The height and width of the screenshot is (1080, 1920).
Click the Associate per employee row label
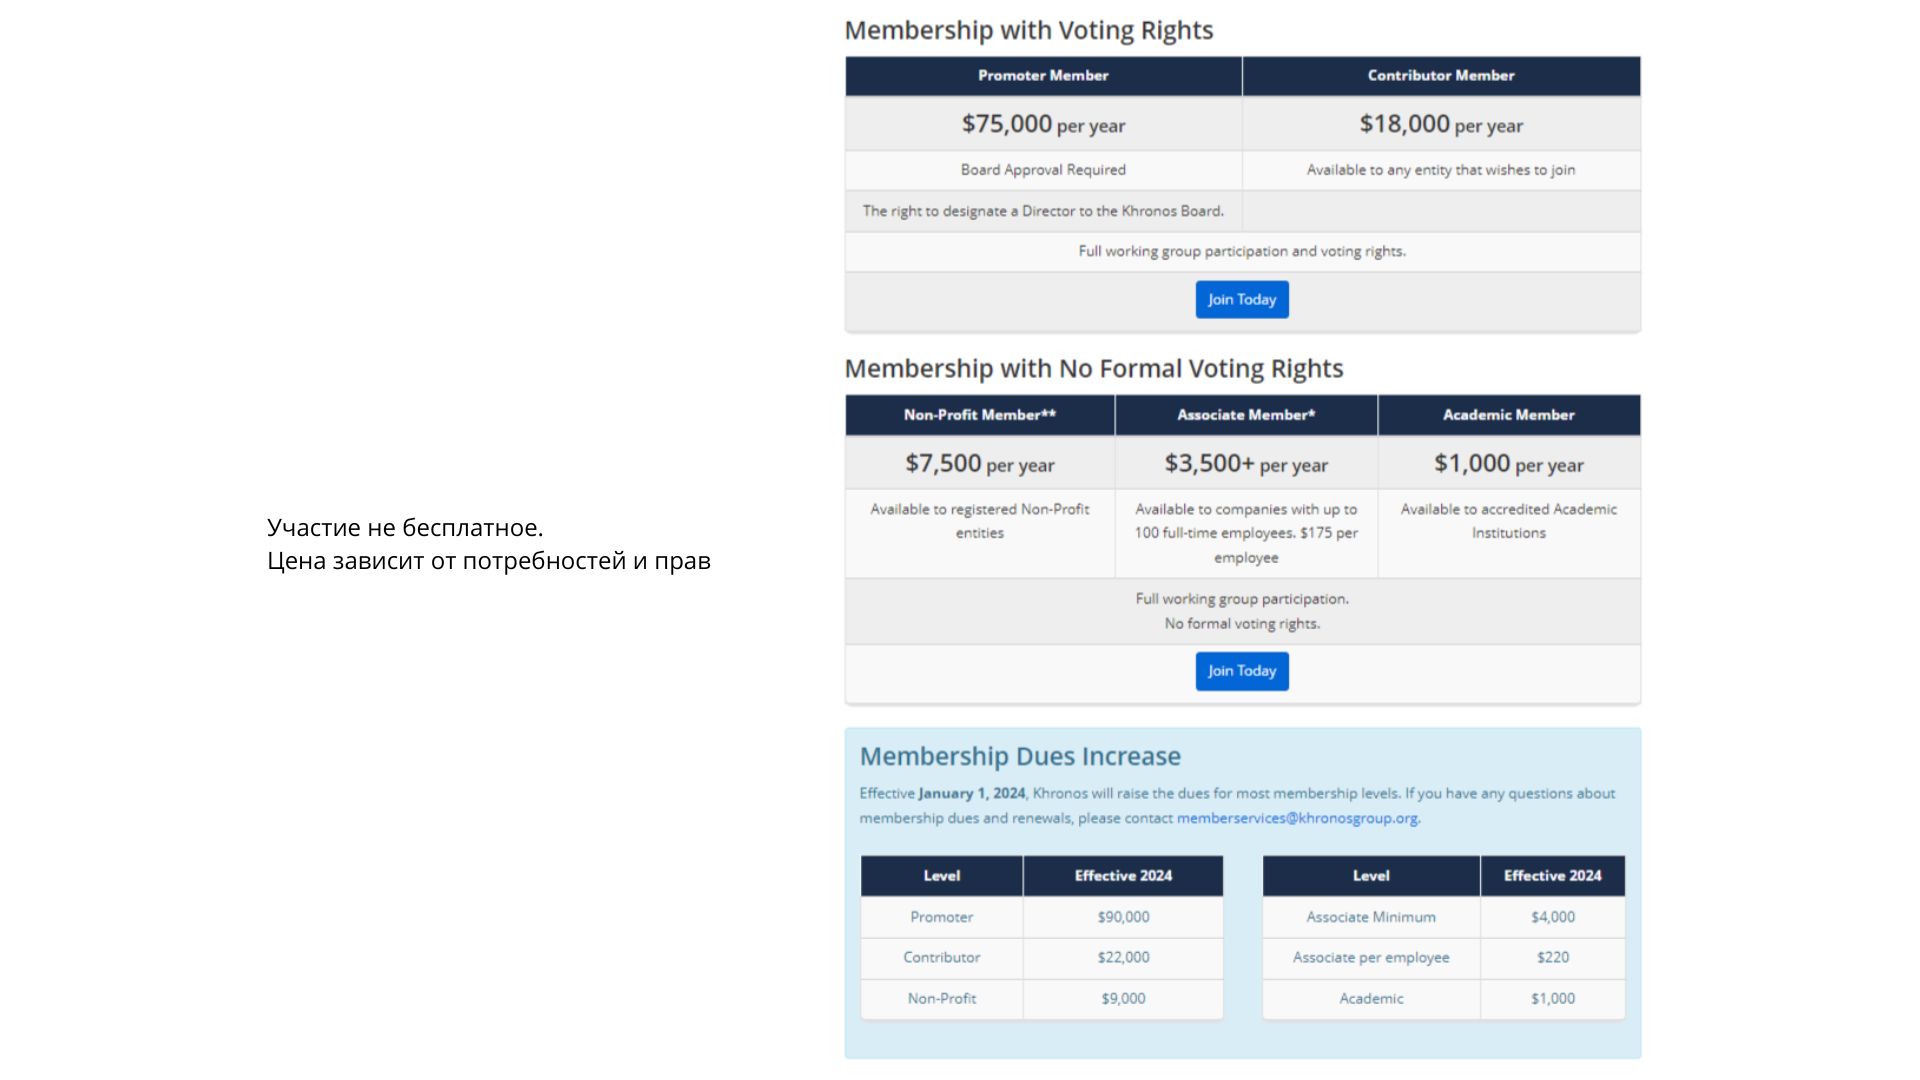(1371, 957)
